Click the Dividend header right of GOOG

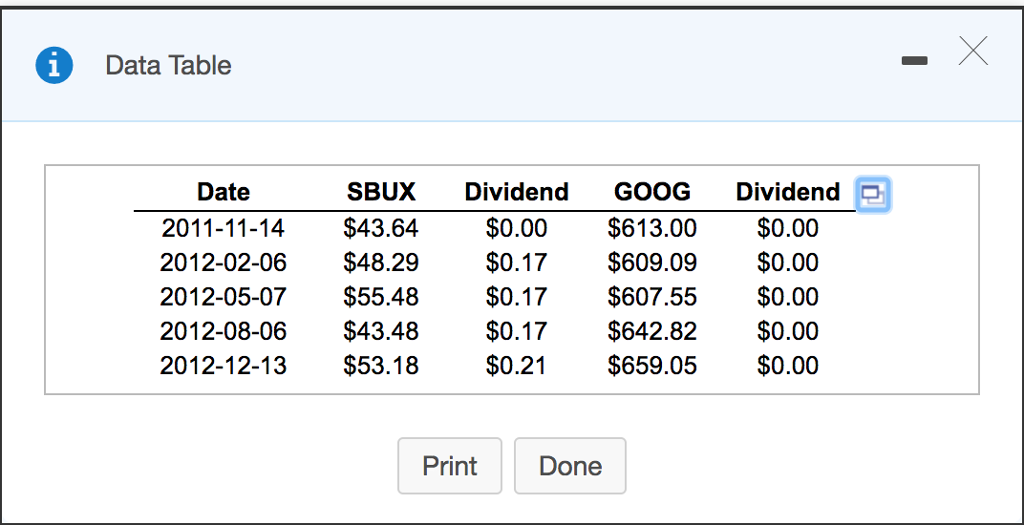[788, 192]
